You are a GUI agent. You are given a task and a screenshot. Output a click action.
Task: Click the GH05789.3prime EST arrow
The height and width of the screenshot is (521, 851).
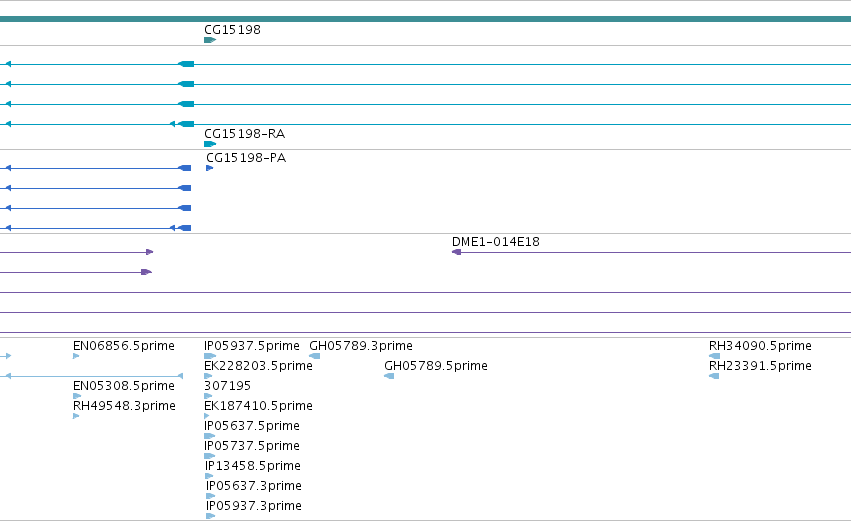(314, 357)
